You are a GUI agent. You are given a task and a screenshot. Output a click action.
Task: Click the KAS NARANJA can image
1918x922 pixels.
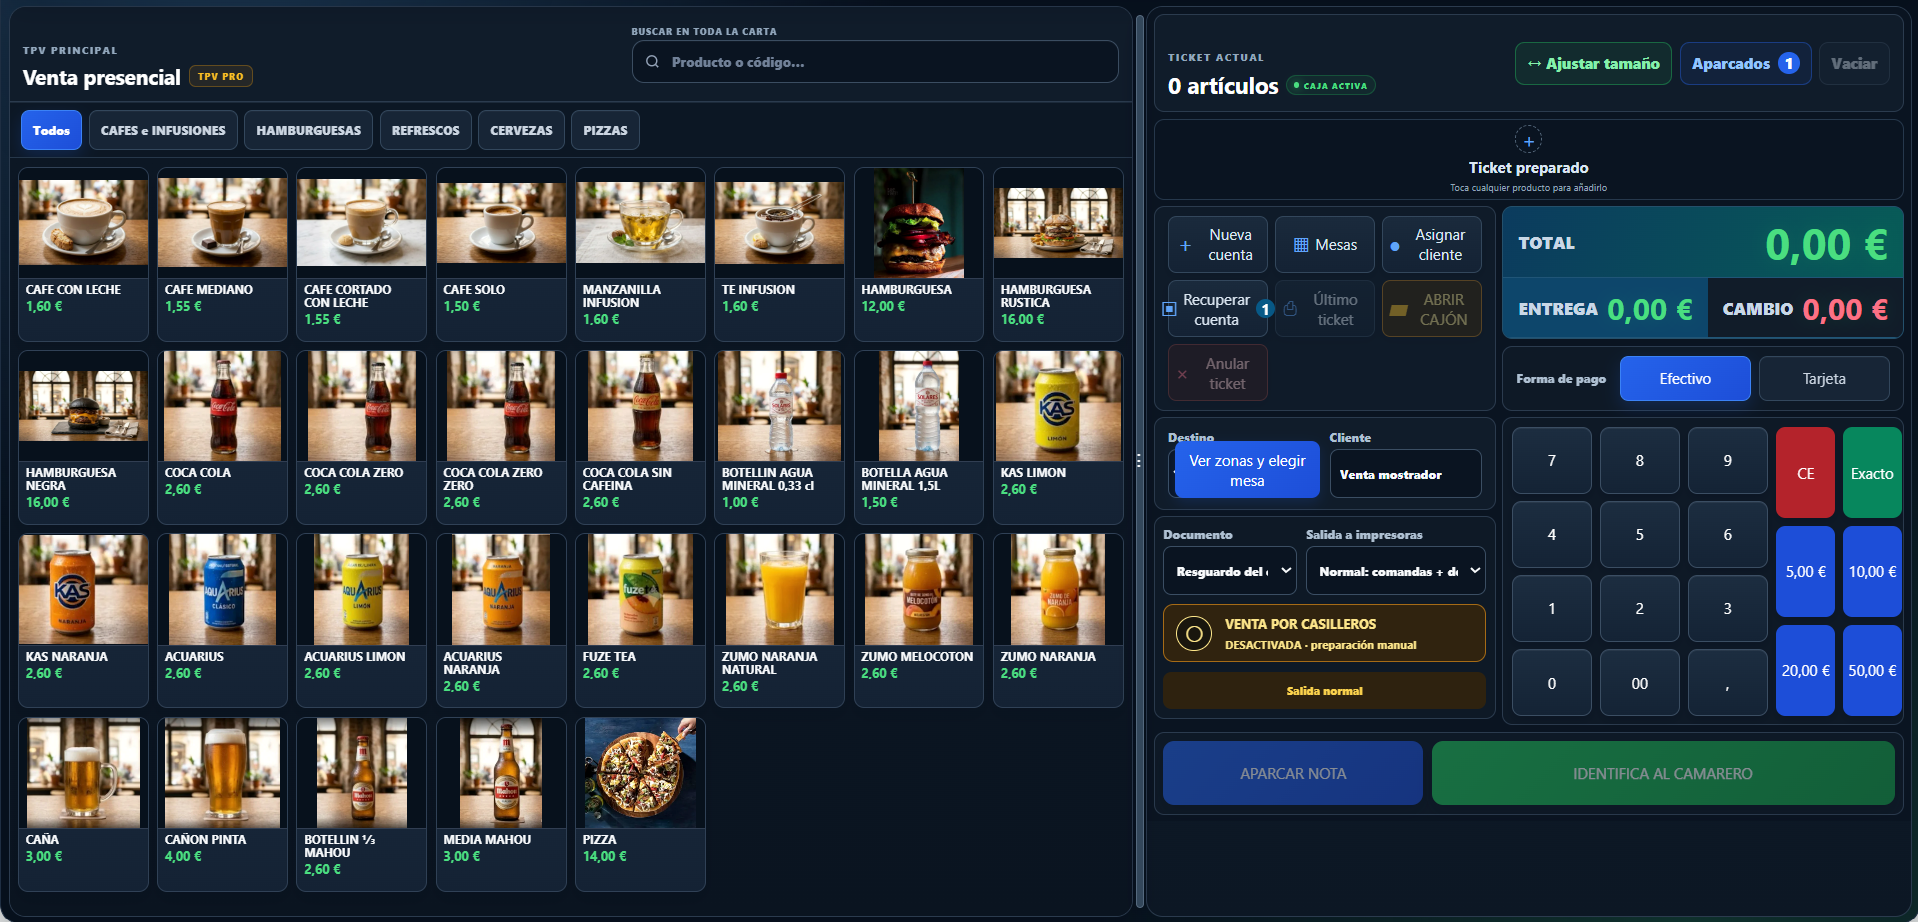83,590
